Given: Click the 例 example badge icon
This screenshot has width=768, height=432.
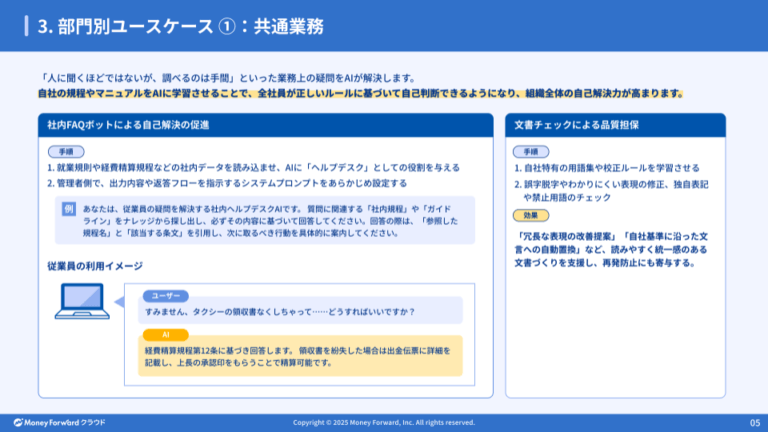Looking at the screenshot, I should pyautogui.click(x=69, y=209).
